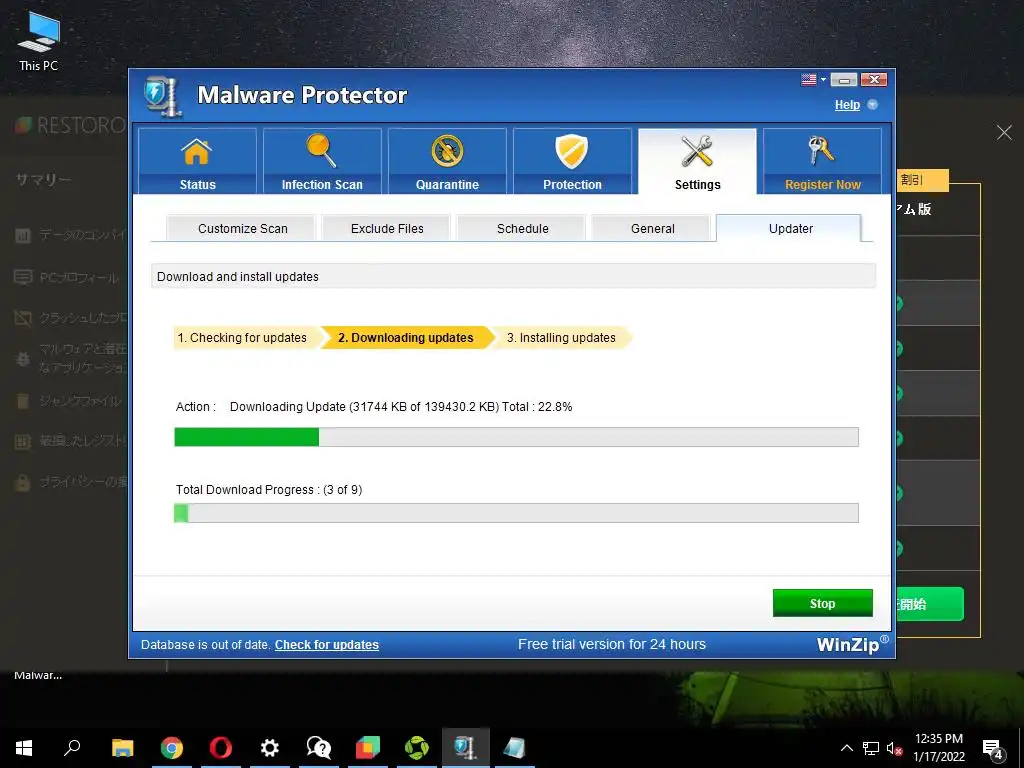The image size is (1024, 768).
Task: Click the update download progress bar
Action: pyautogui.click(x=516, y=437)
